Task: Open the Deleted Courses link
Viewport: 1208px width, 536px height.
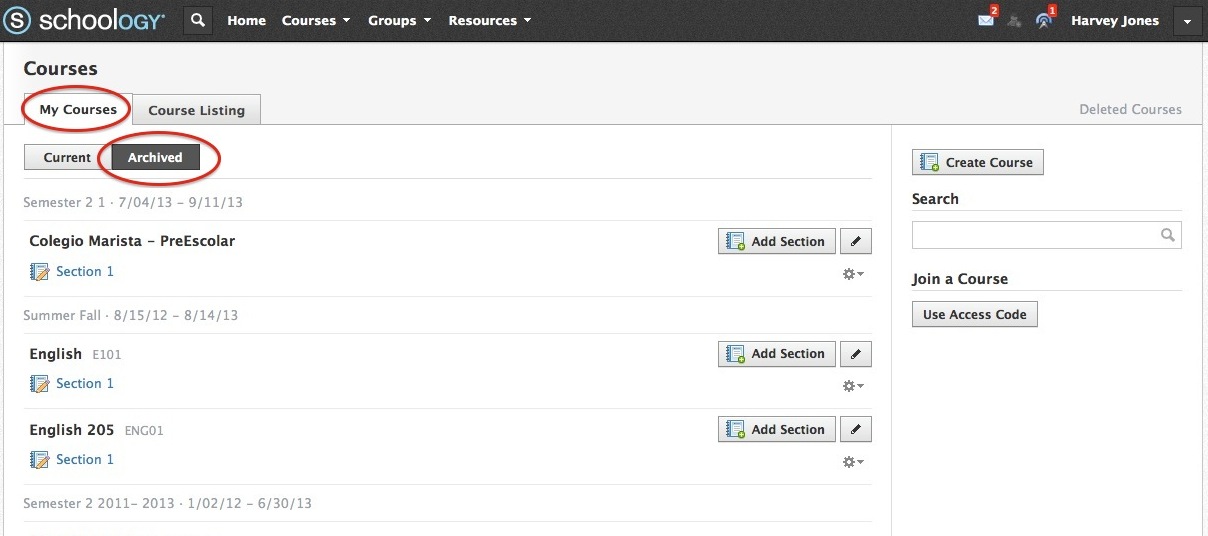Action: (x=1130, y=109)
